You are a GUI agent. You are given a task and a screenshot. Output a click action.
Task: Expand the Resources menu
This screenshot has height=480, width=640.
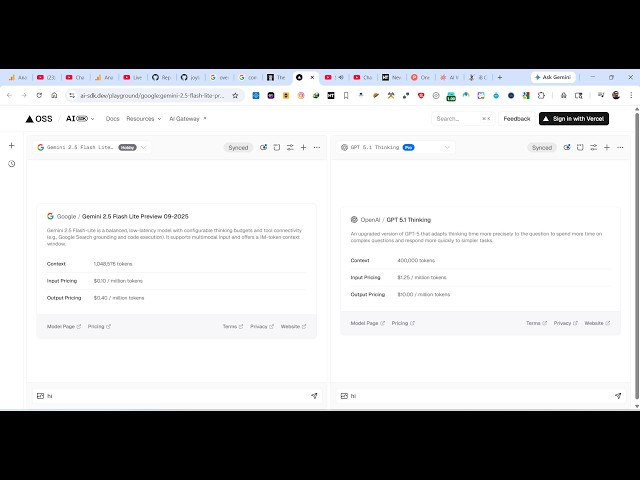point(144,119)
